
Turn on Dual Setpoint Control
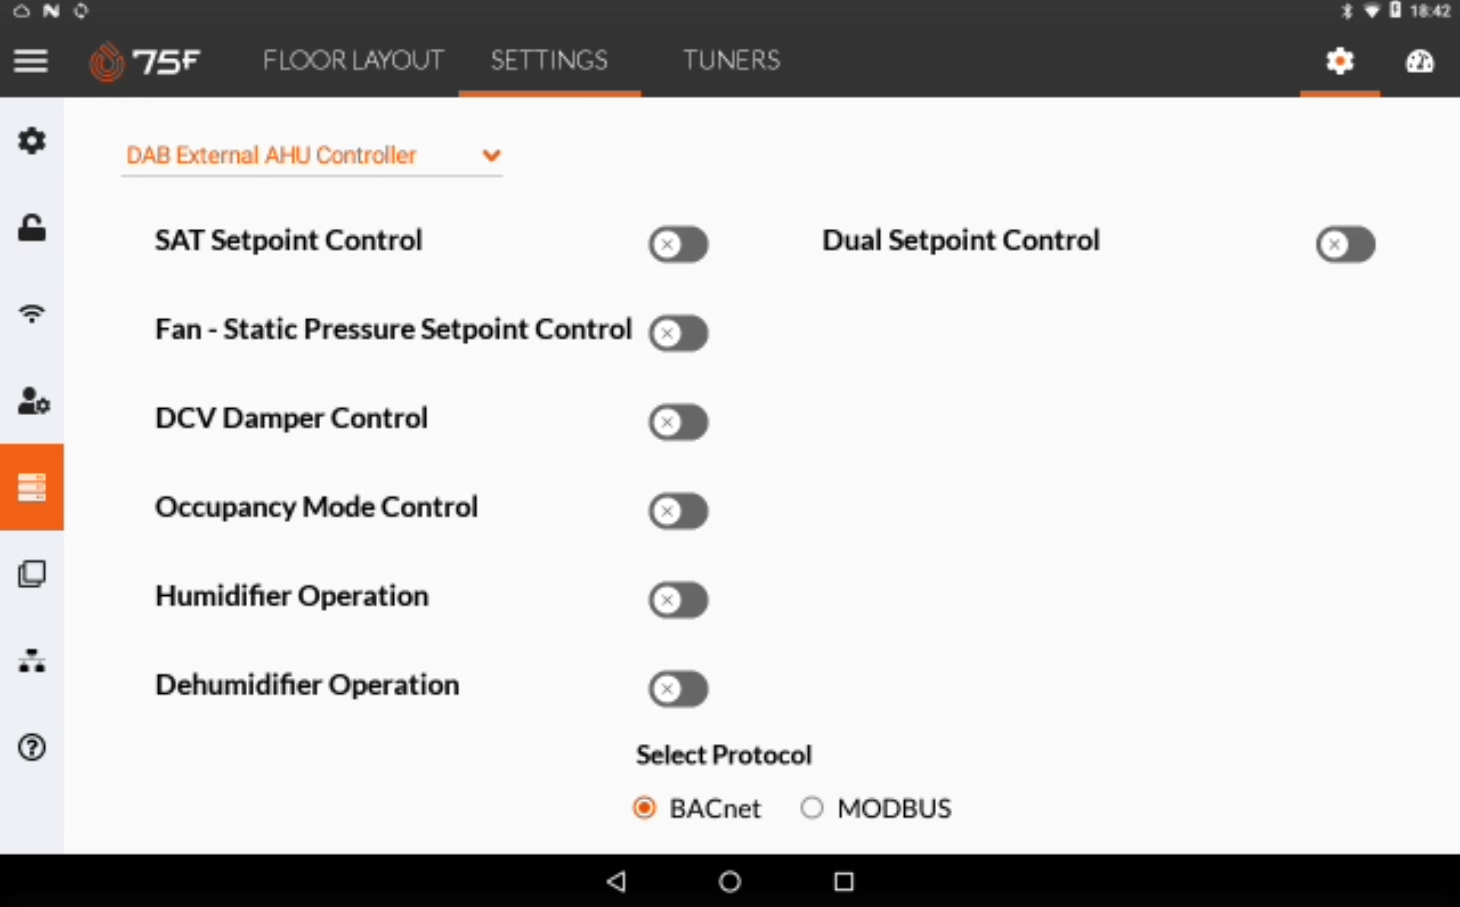tap(1345, 244)
